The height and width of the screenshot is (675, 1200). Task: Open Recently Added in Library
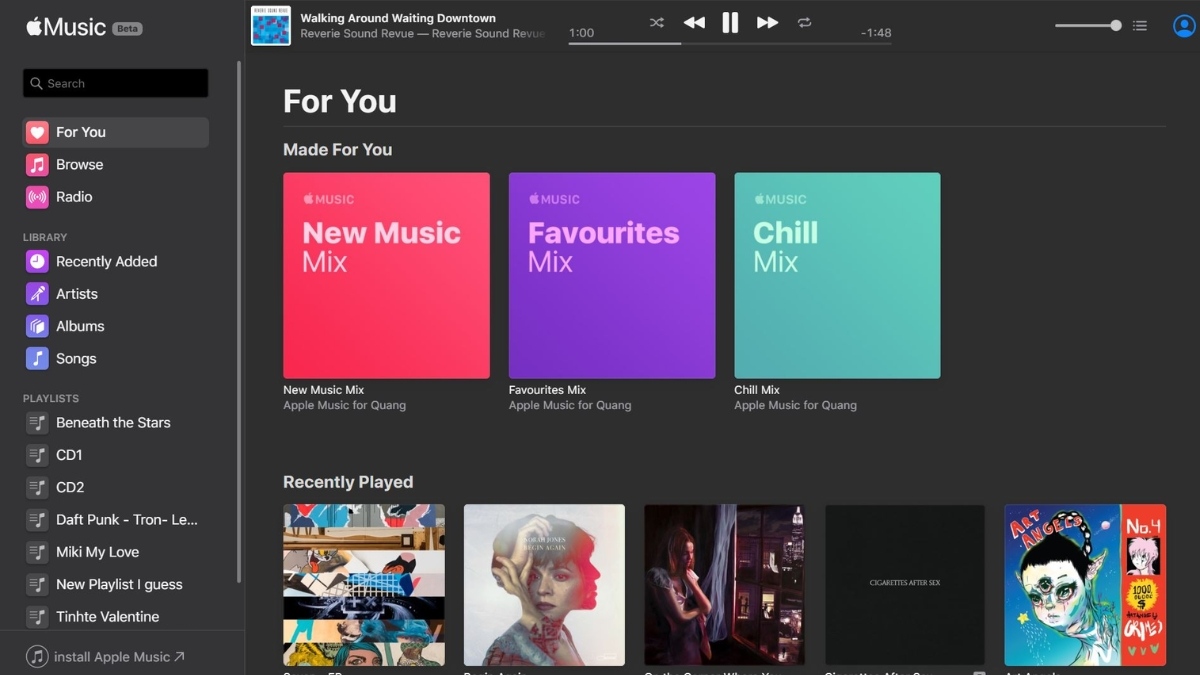coord(116,261)
